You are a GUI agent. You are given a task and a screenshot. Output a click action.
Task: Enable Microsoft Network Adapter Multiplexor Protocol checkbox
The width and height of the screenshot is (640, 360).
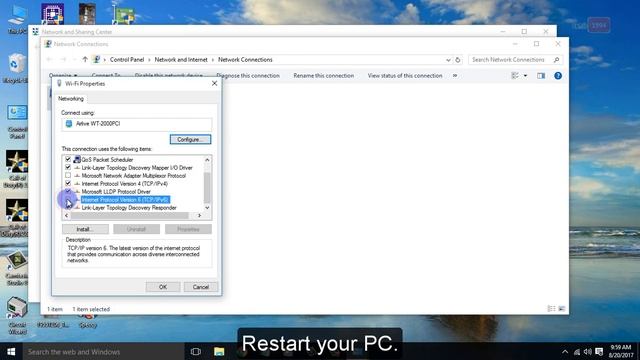pyautogui.click(x=68, y=176)
